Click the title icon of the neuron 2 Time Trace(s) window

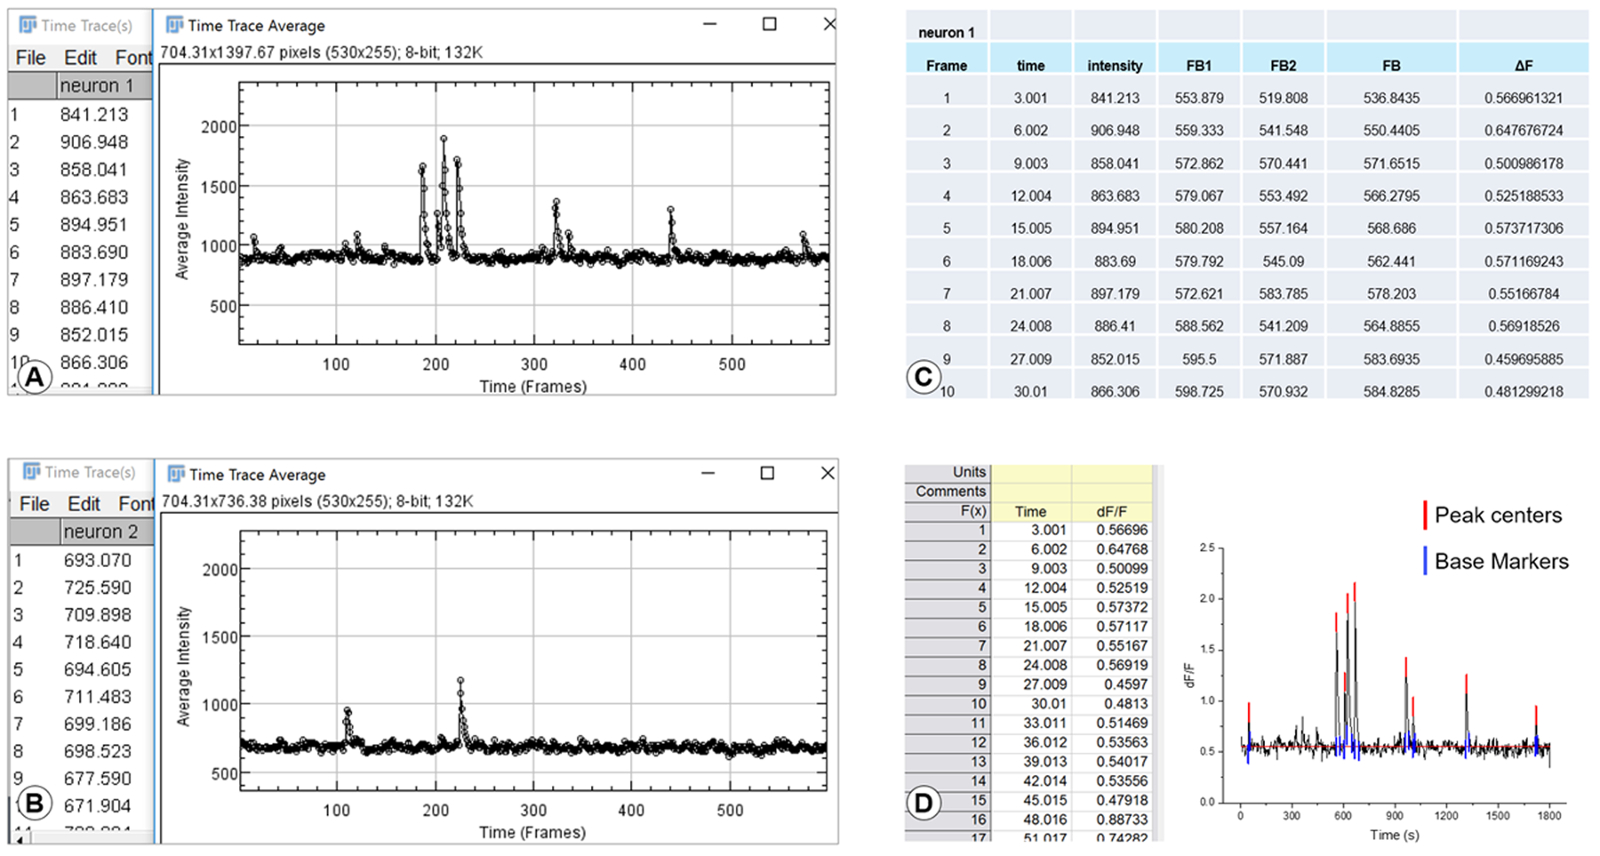[x=31, y=472]
